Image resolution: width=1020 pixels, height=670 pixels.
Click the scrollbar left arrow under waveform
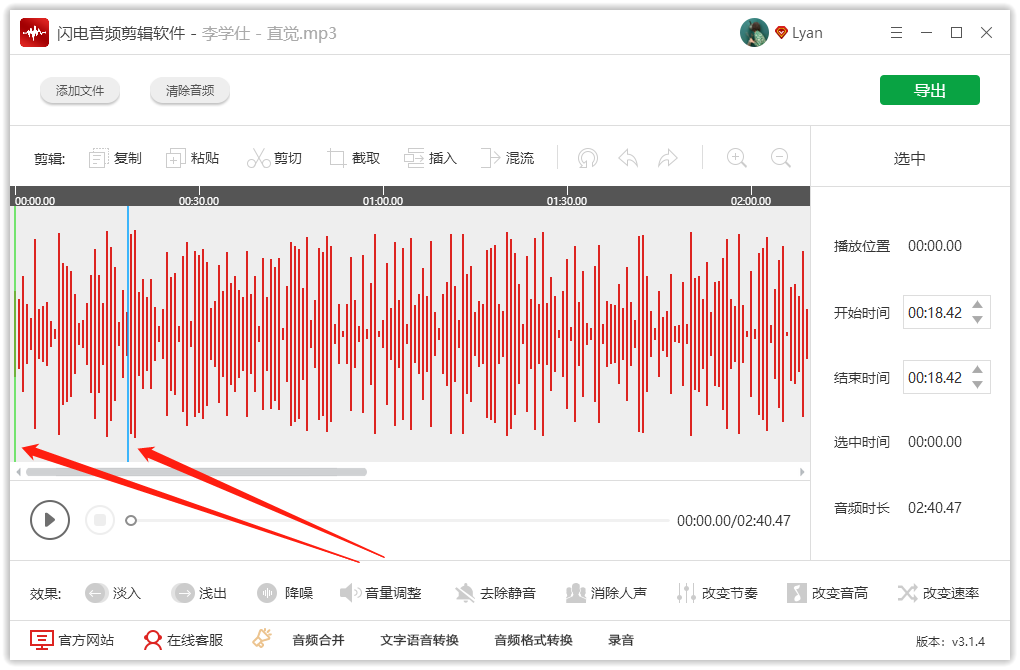[x=19, y=472]
